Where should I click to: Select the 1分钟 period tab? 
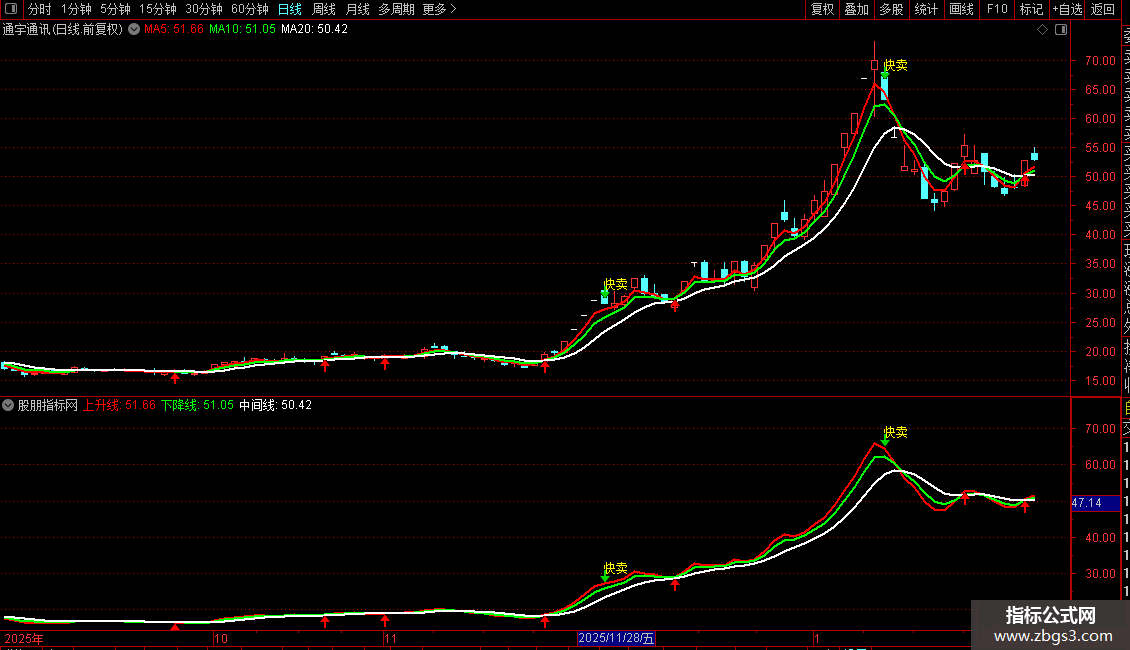pos(76,9)
